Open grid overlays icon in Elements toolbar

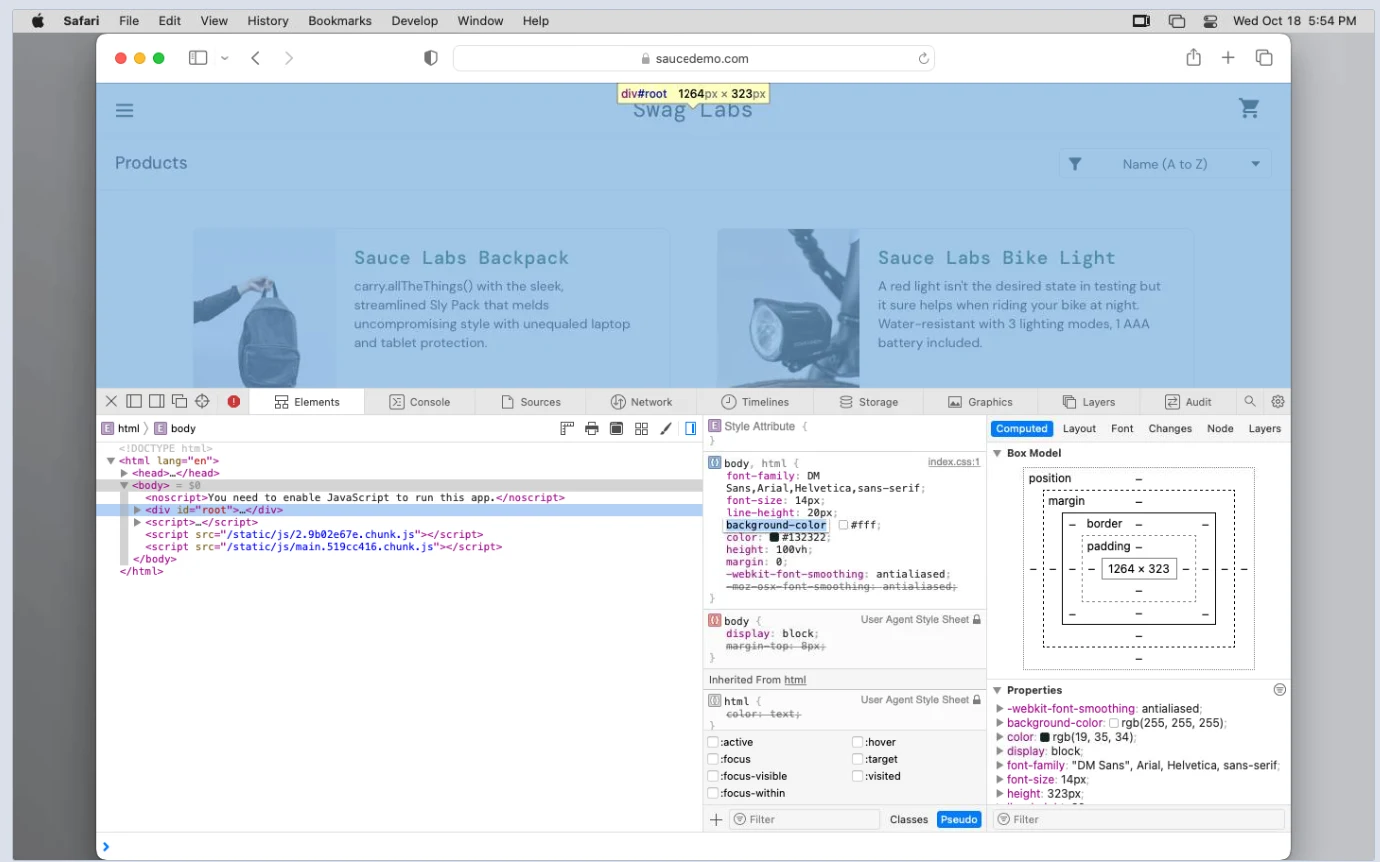point(641,428)
